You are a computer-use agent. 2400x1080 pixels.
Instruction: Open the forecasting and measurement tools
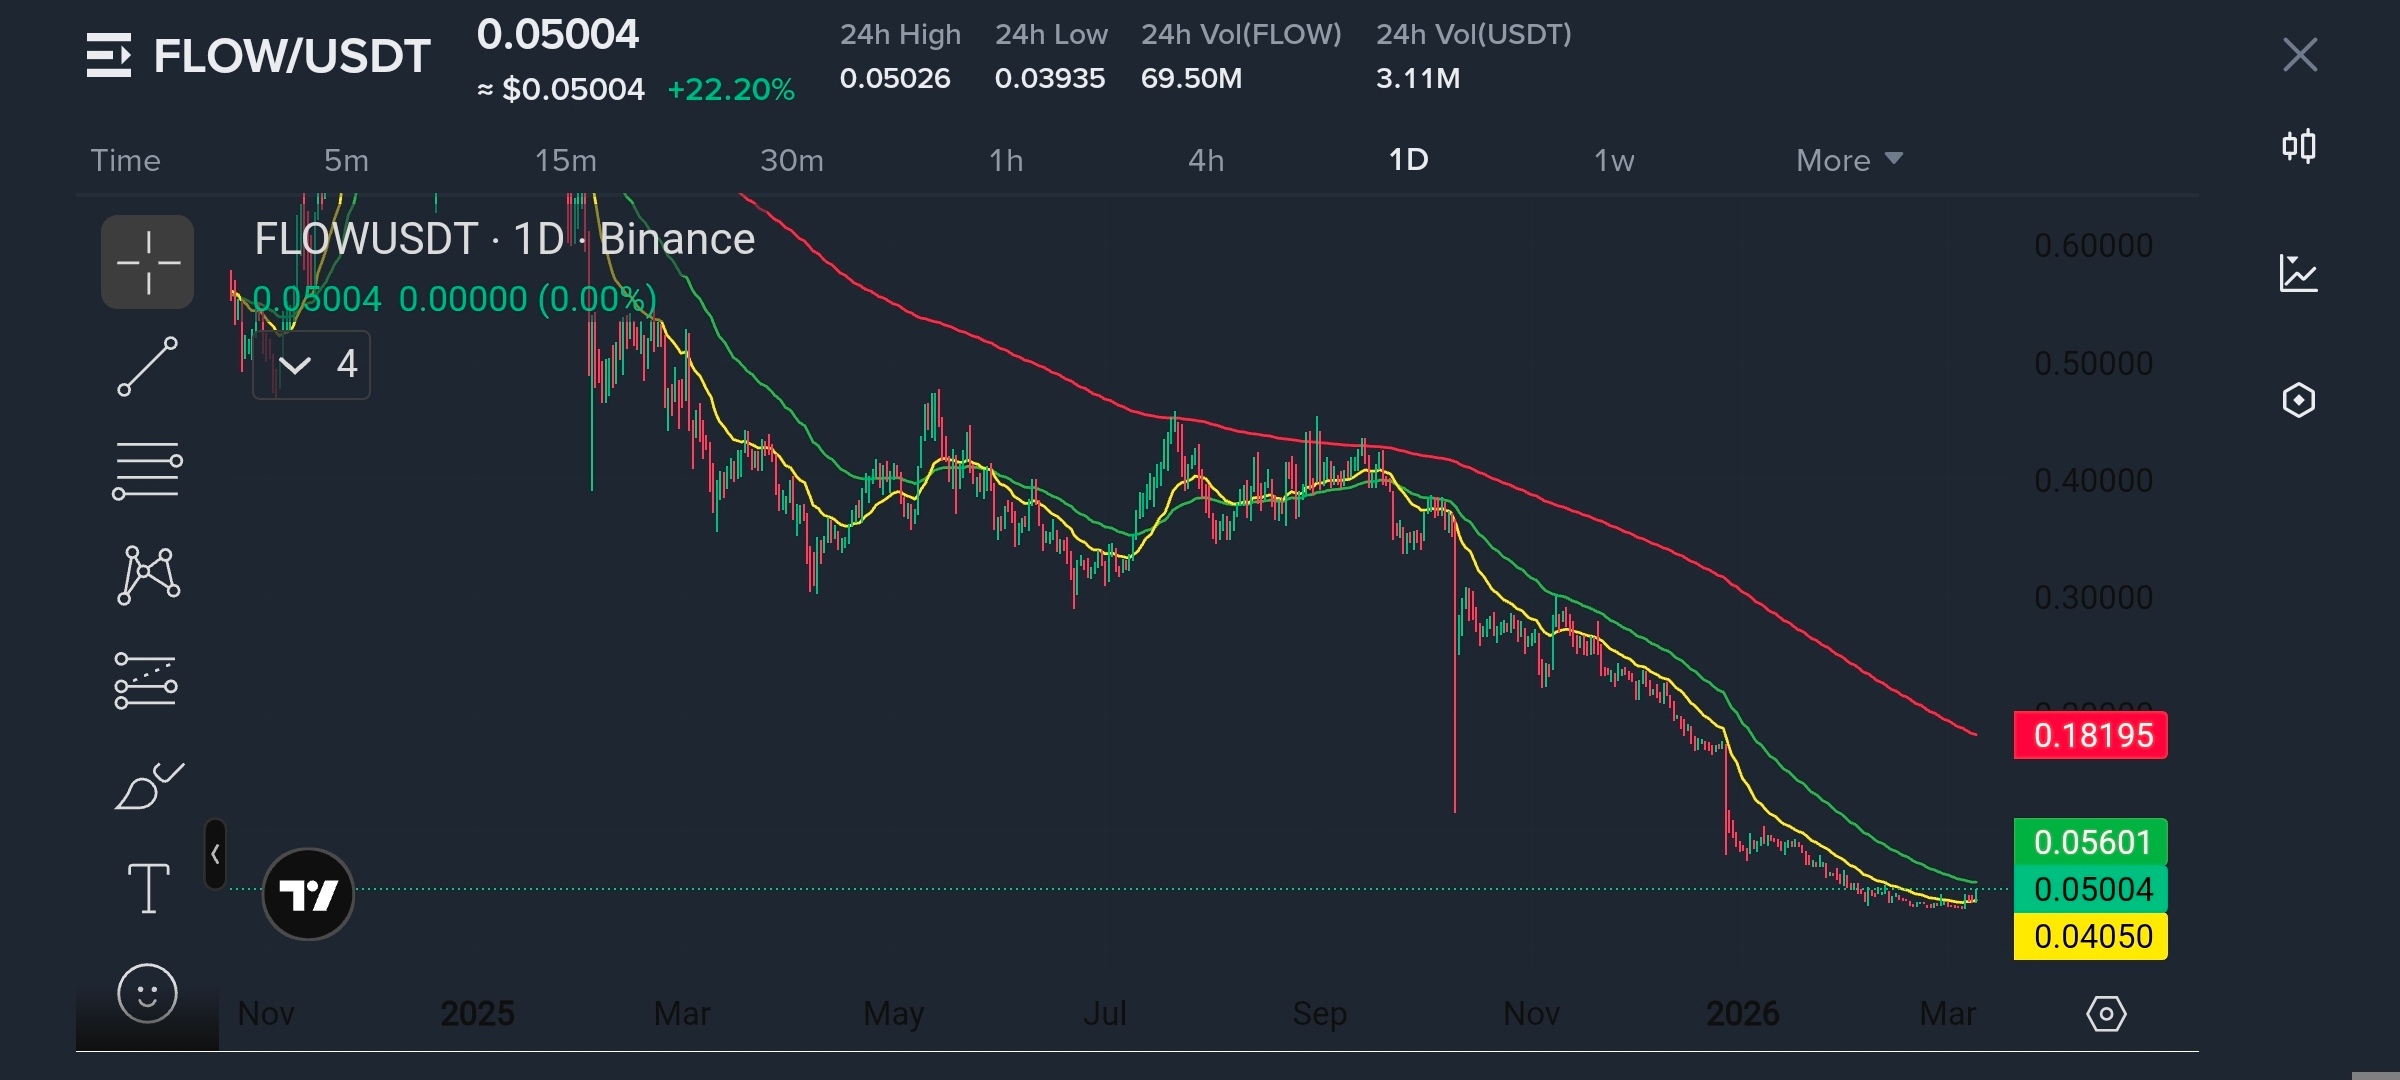click(x=146, y=680)
